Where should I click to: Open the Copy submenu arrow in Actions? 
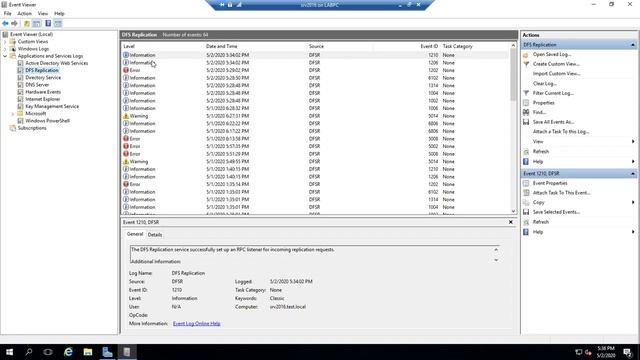pyautogui.click(x=633, y=202)
